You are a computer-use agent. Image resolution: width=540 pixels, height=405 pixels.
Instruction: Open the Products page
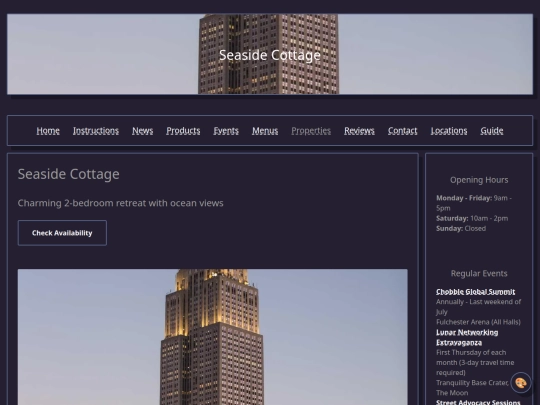click(x=183, y=131)
